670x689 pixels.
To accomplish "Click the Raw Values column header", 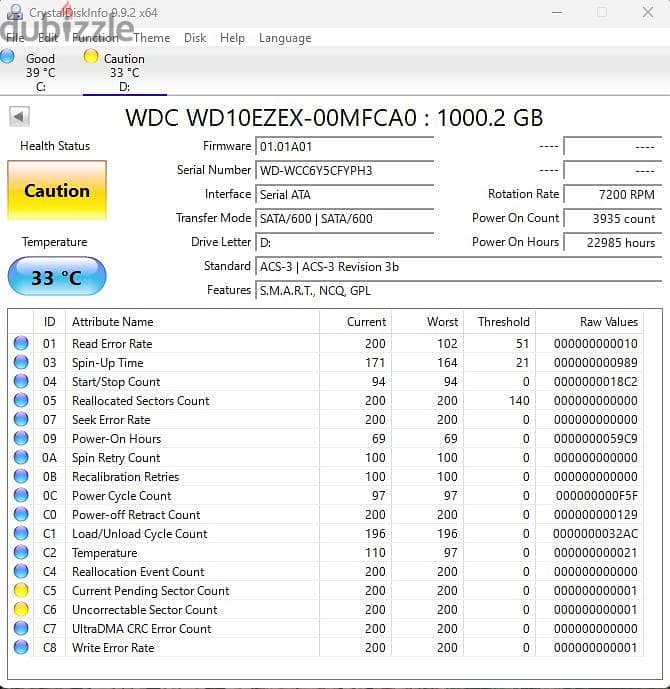I will pyautogui.click(x=589, y=322).
